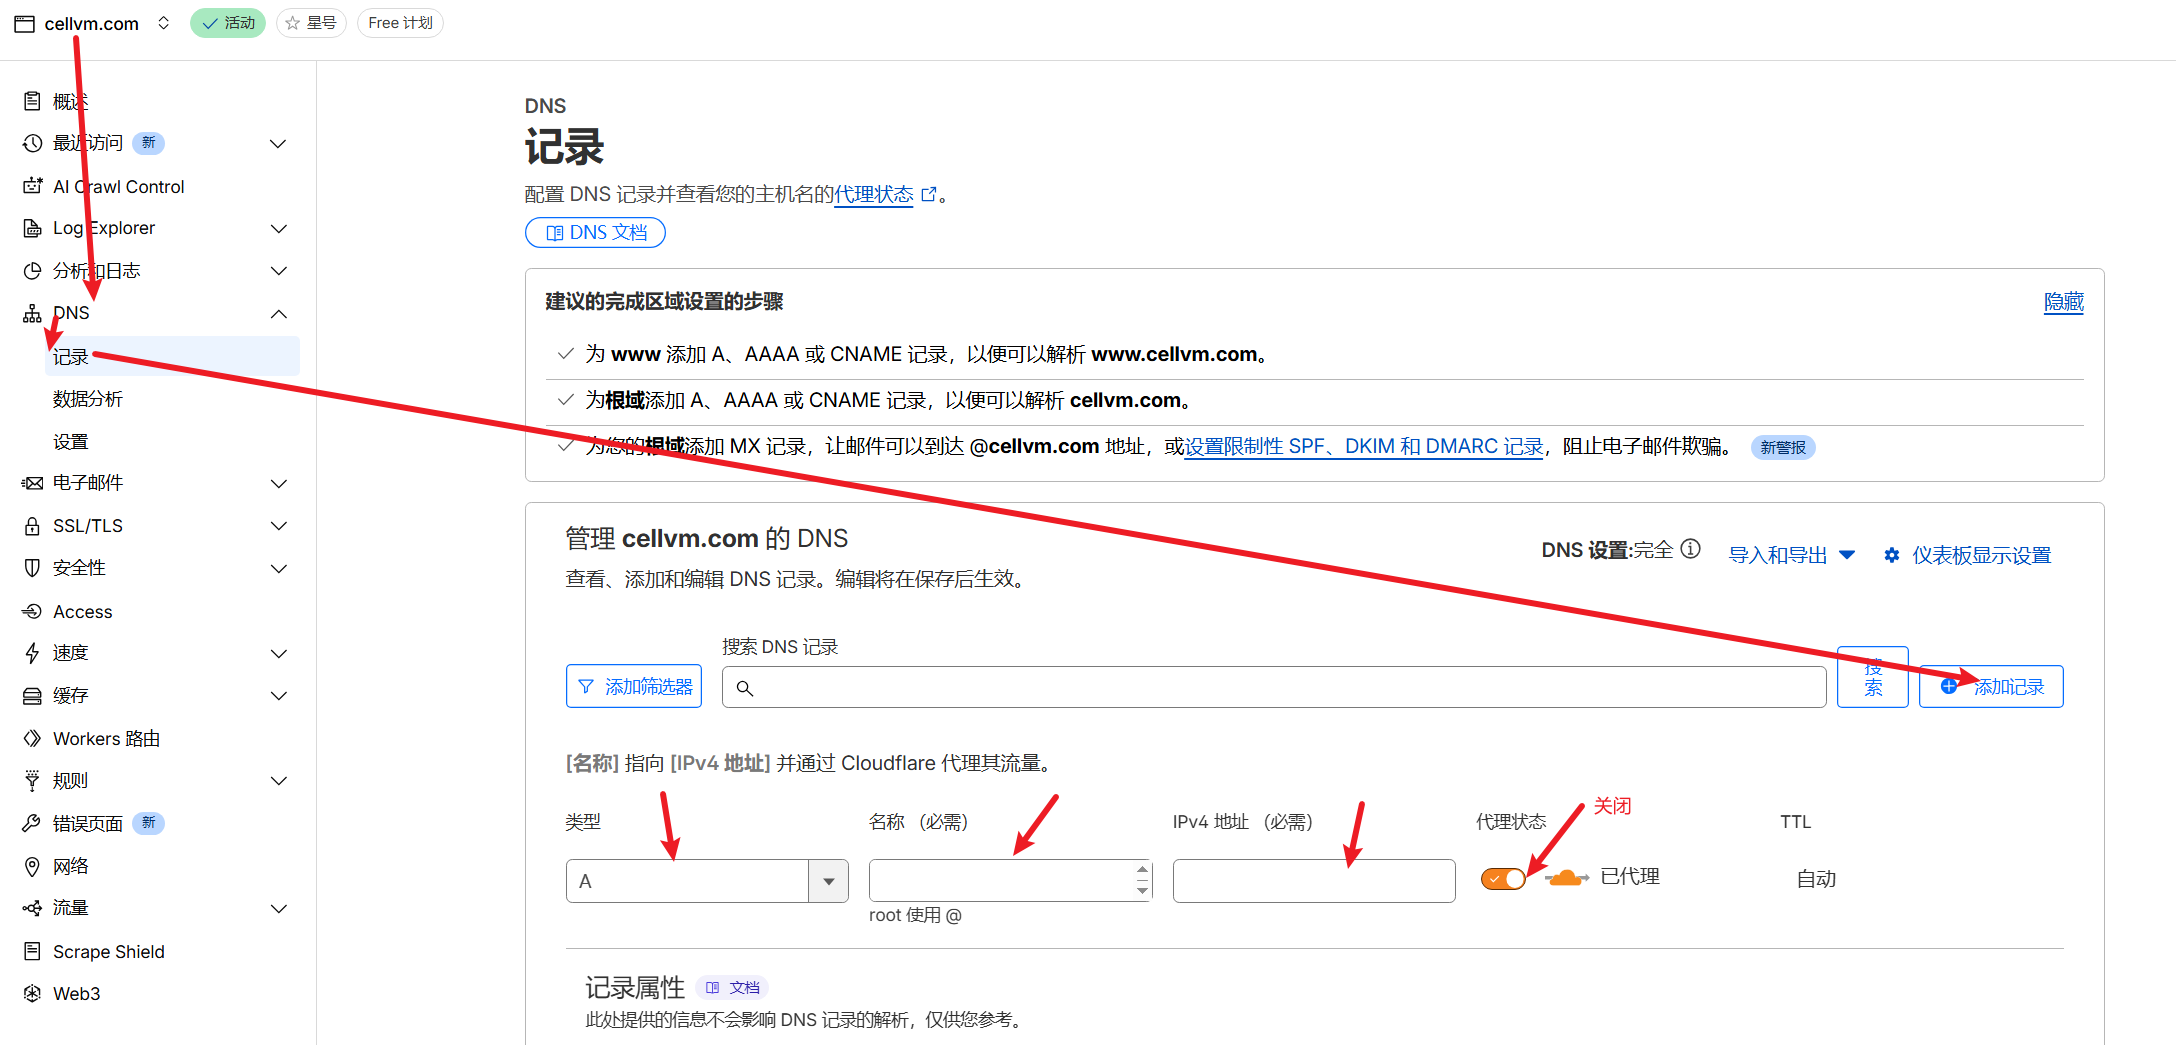Click the DNS 设置 info circle icon

coord(1690,549)
